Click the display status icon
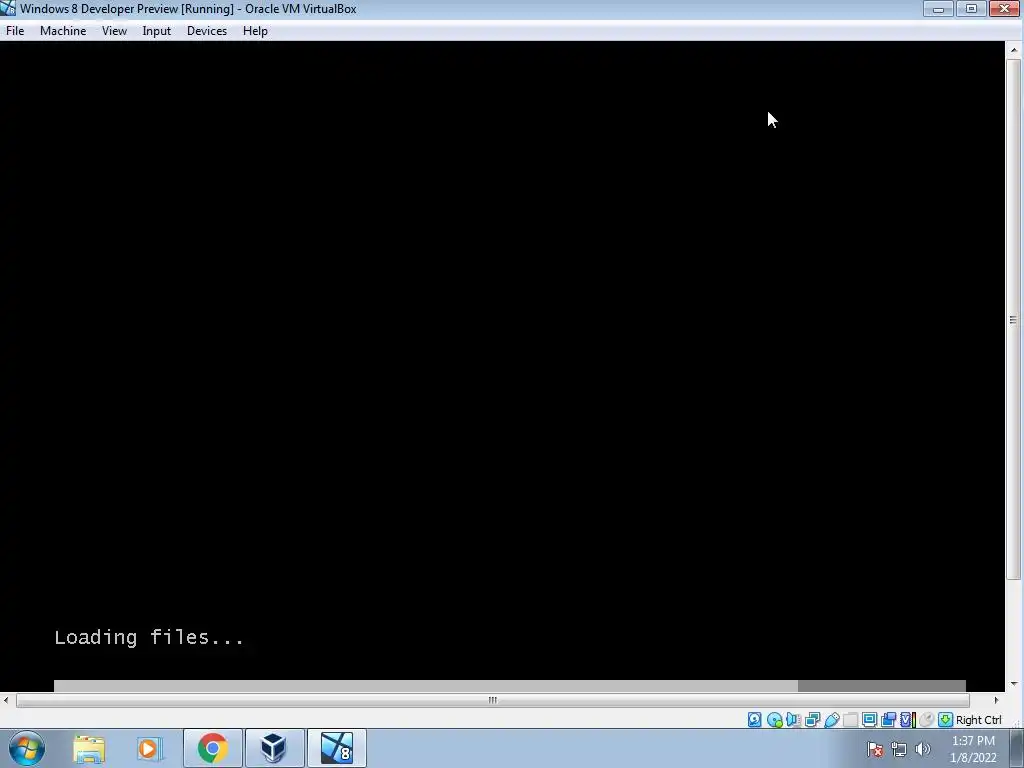Image resolution: width=1024 pixels, height=768 pixels. pyautogui.click(x=869, y=720)
